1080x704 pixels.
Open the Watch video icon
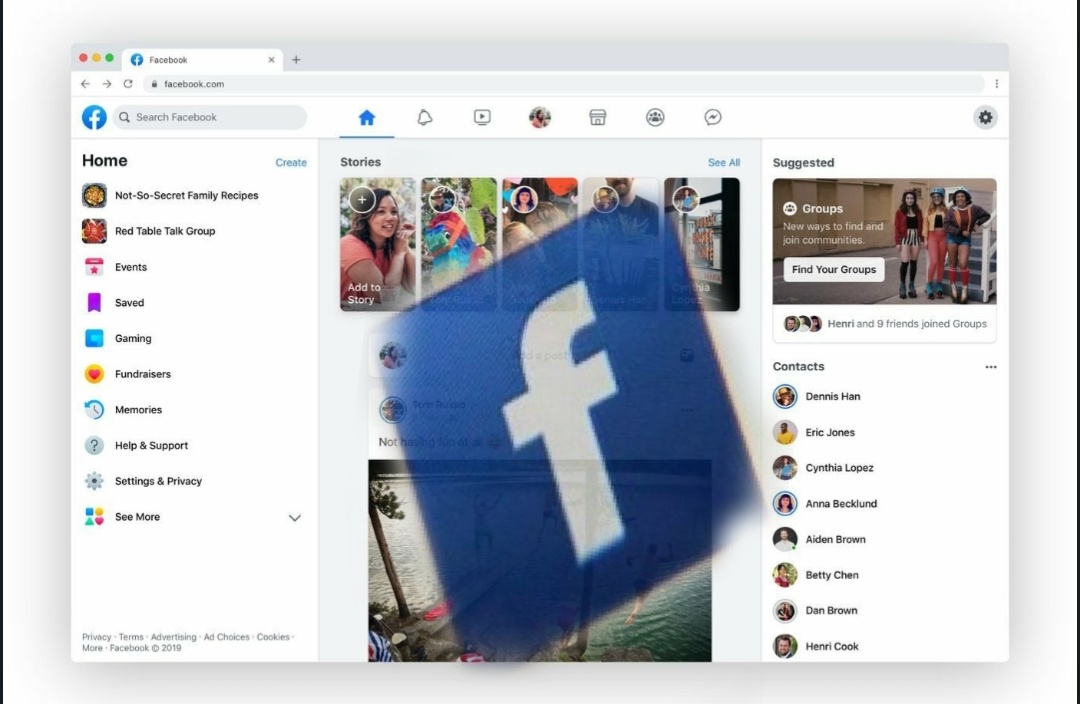click(x=482, y=118)
